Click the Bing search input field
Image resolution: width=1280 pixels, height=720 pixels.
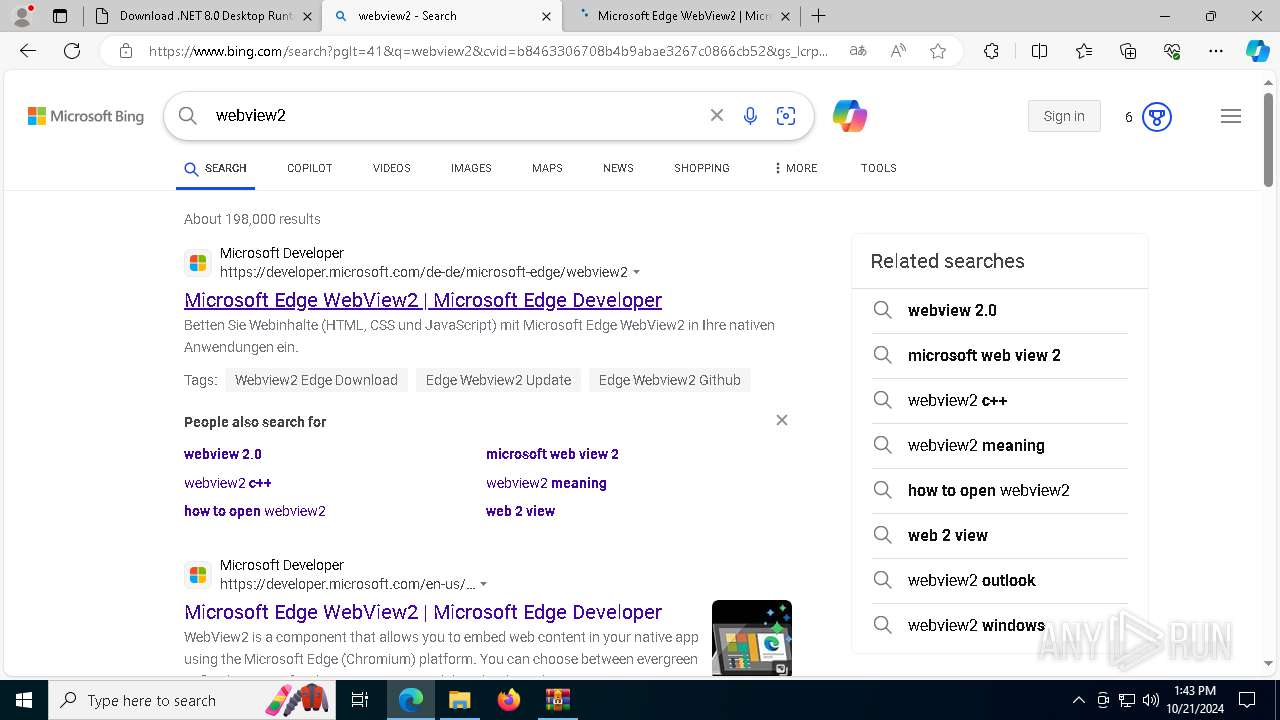point(455,116)
